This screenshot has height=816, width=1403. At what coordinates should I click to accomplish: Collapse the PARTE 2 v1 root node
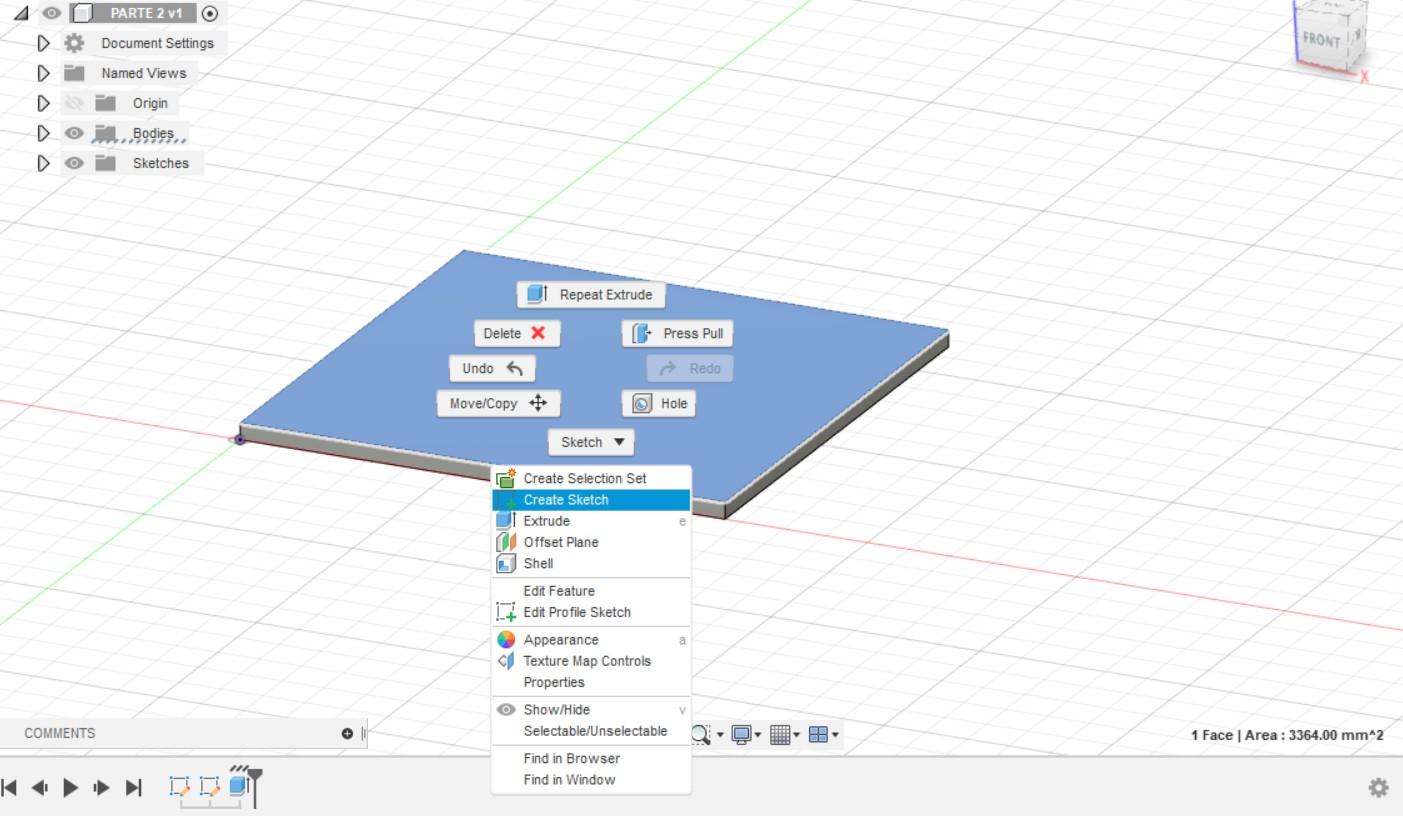(x=22, y=14)
